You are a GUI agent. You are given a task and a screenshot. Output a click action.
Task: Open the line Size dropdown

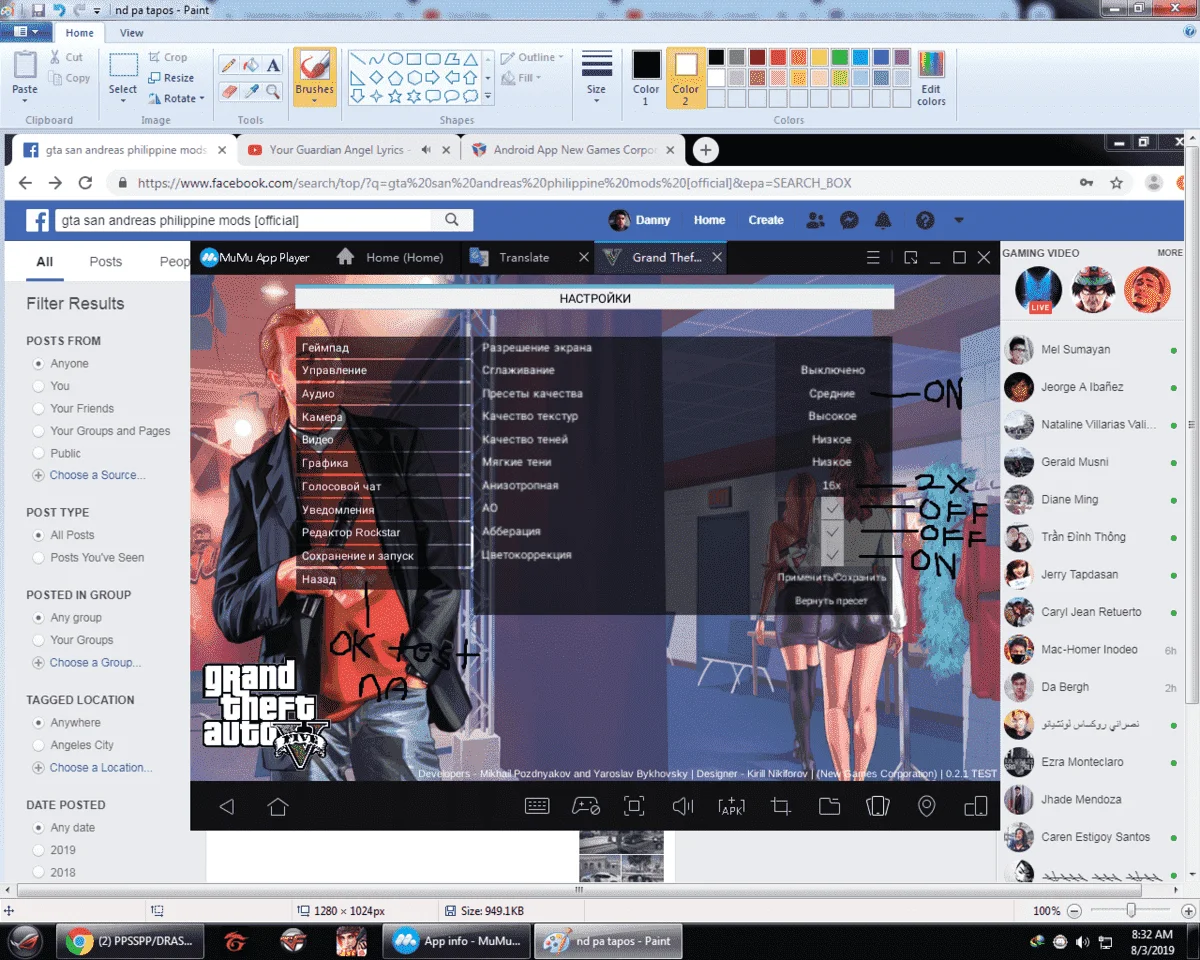[596, 75]
